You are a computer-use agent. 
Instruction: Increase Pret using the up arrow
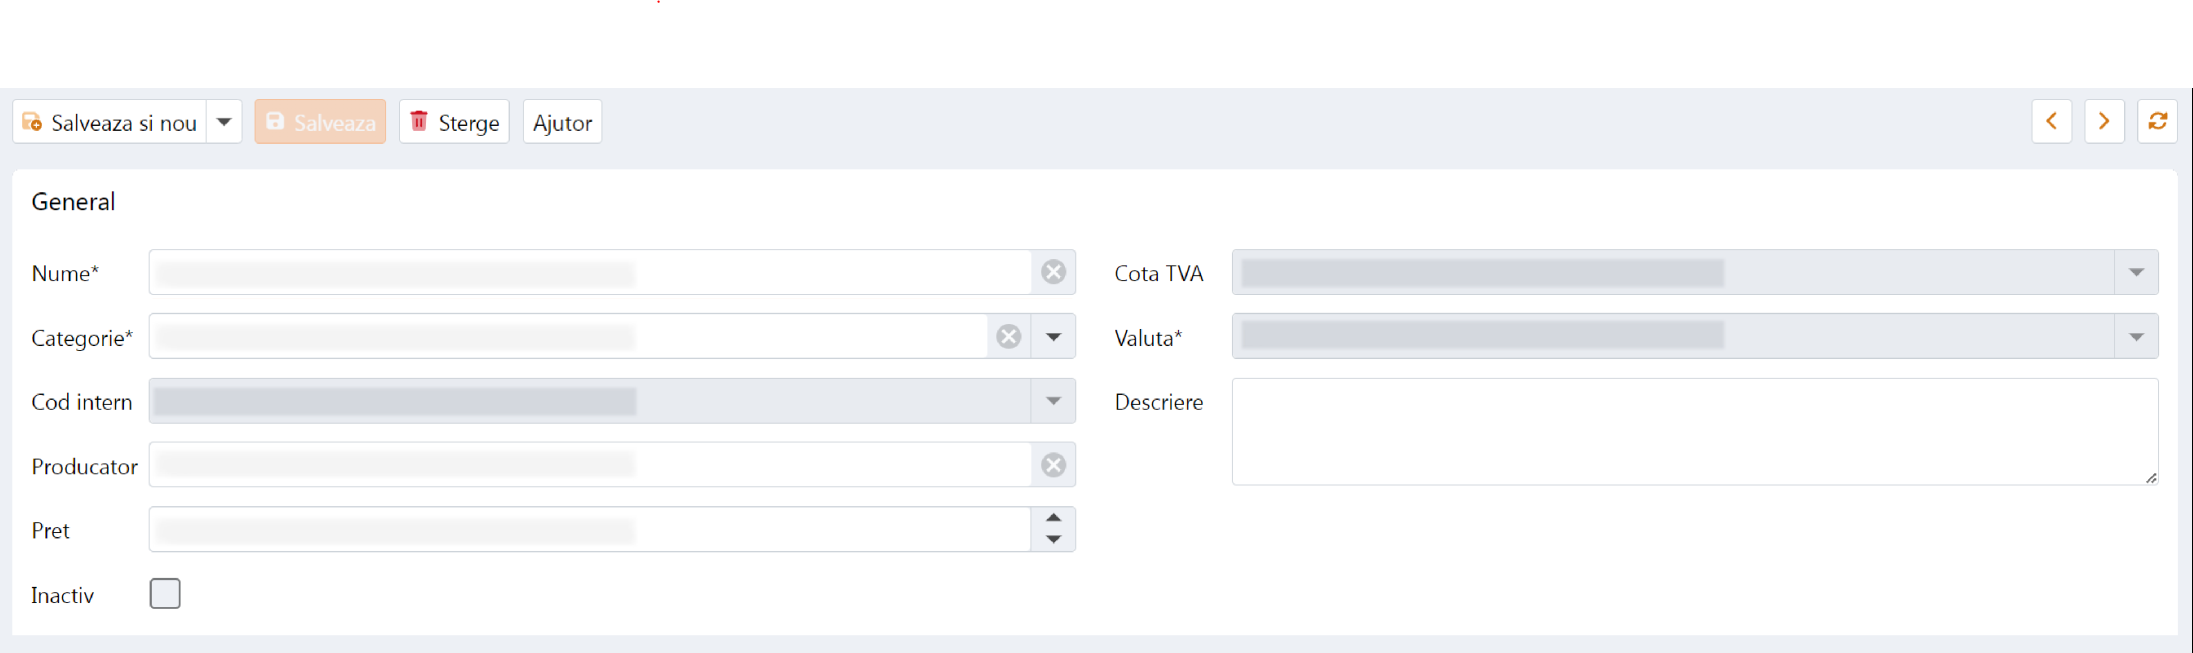click(1053, 518)
